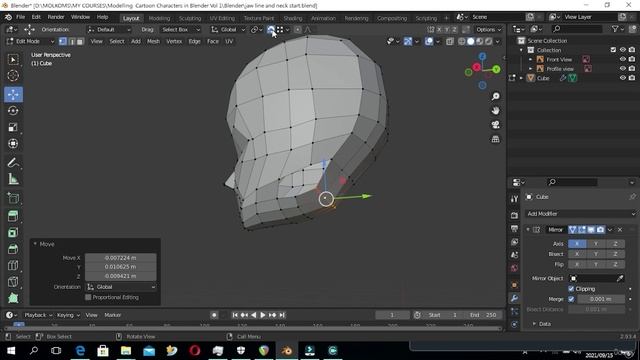Open Blender from Windows taskbar
Screen dimensions: 640x360
tap(287, 351)
